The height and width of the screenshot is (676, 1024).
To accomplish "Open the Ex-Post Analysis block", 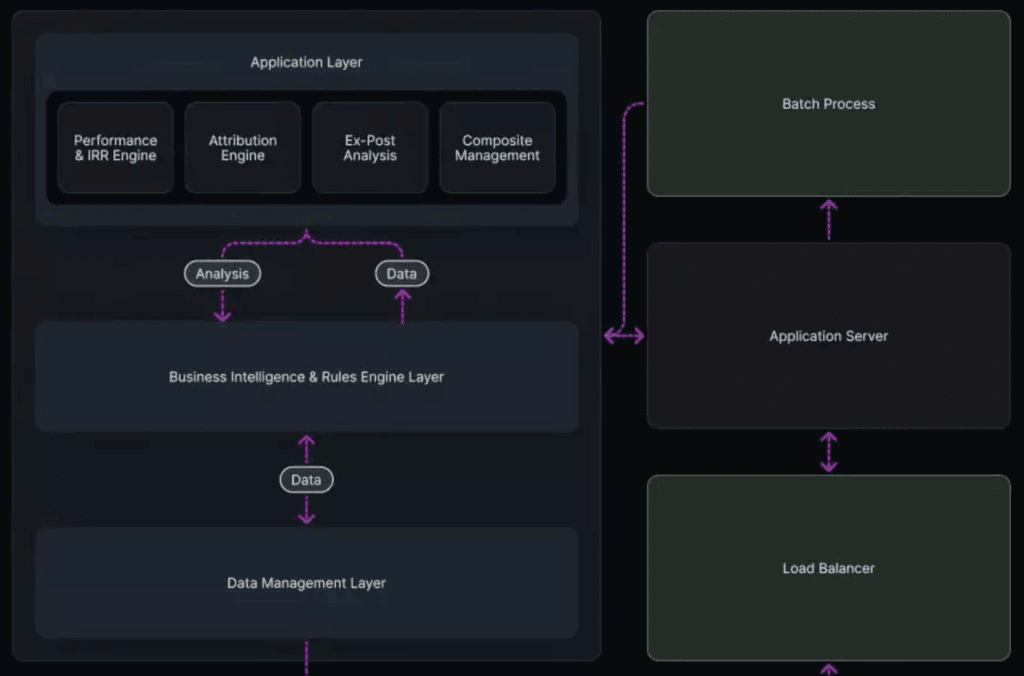I will [370, 148].
